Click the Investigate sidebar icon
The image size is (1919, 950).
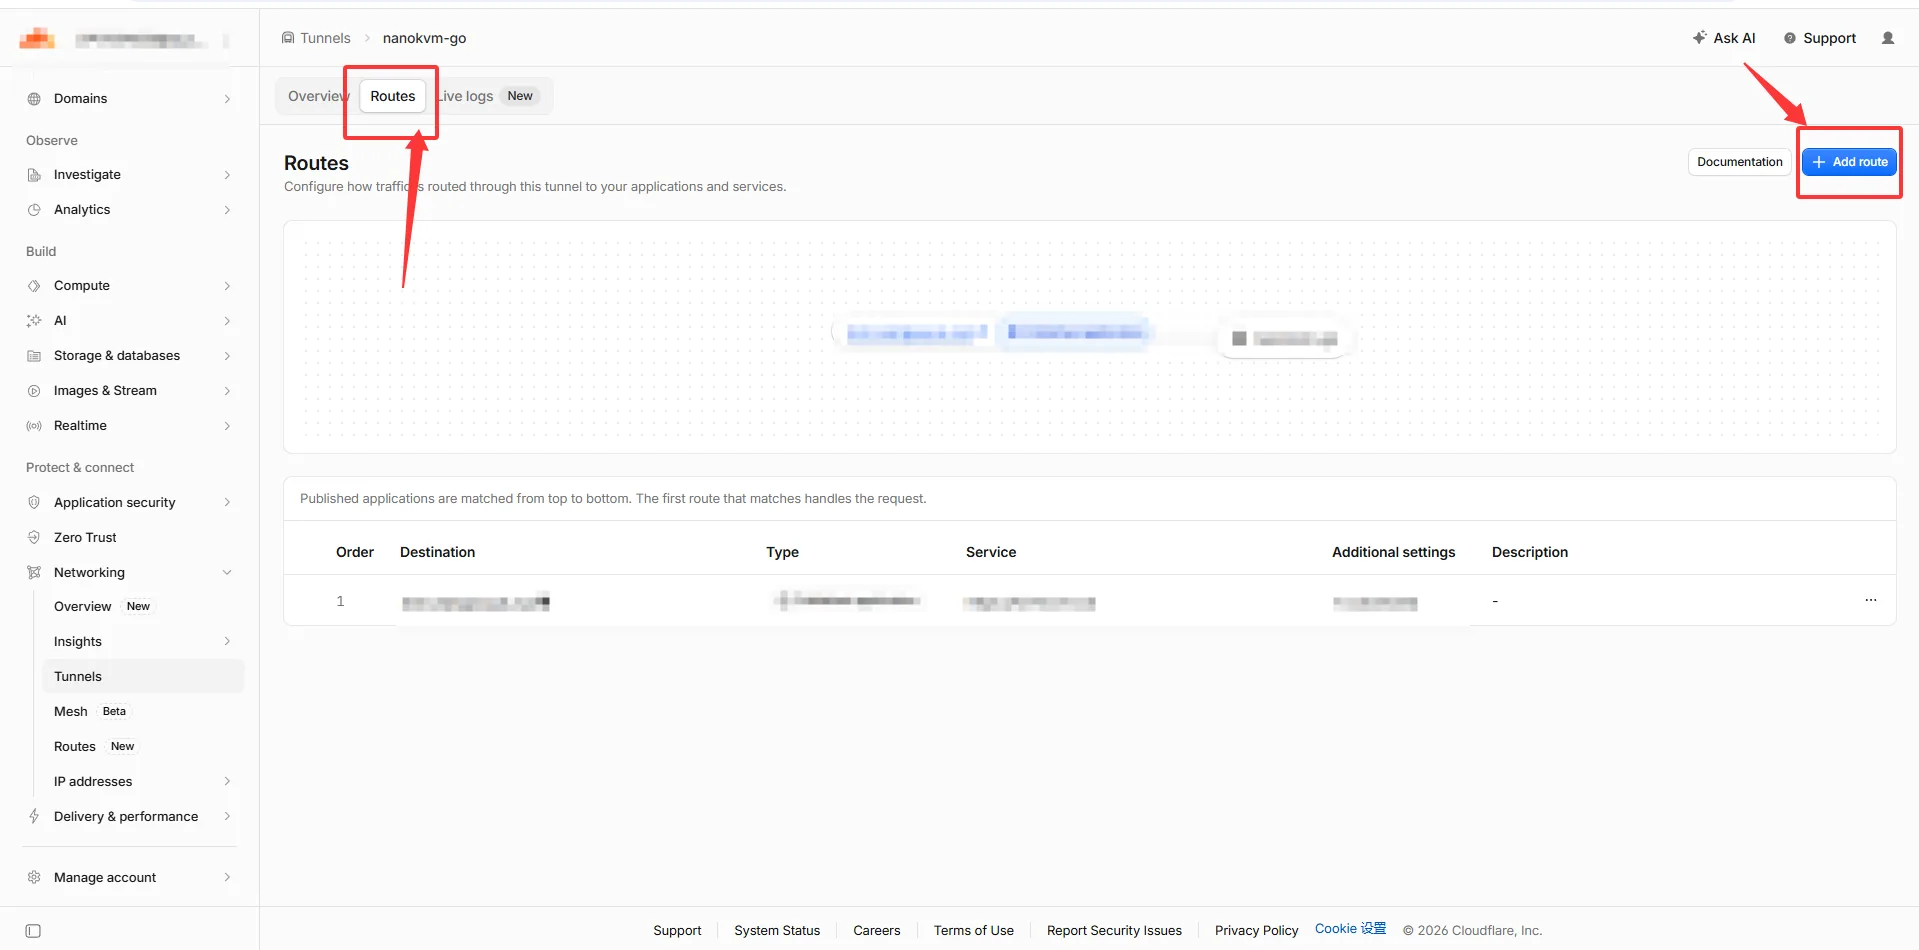[x=34, y=175]
